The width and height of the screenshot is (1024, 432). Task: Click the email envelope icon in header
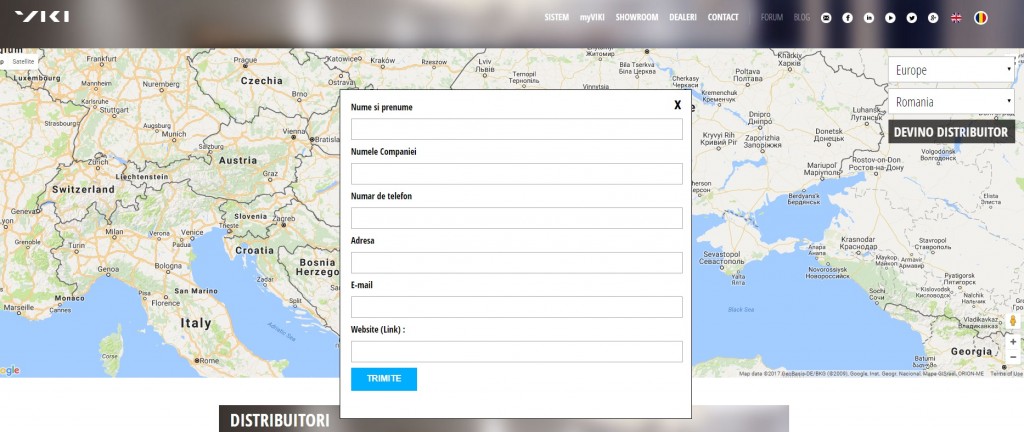point(826,18)
